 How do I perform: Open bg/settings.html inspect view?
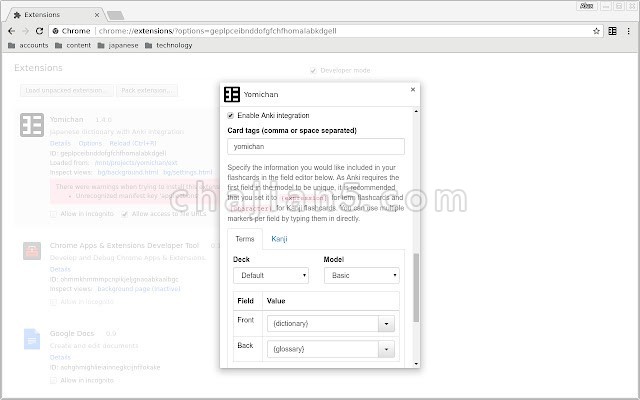(x=188, y=172)
